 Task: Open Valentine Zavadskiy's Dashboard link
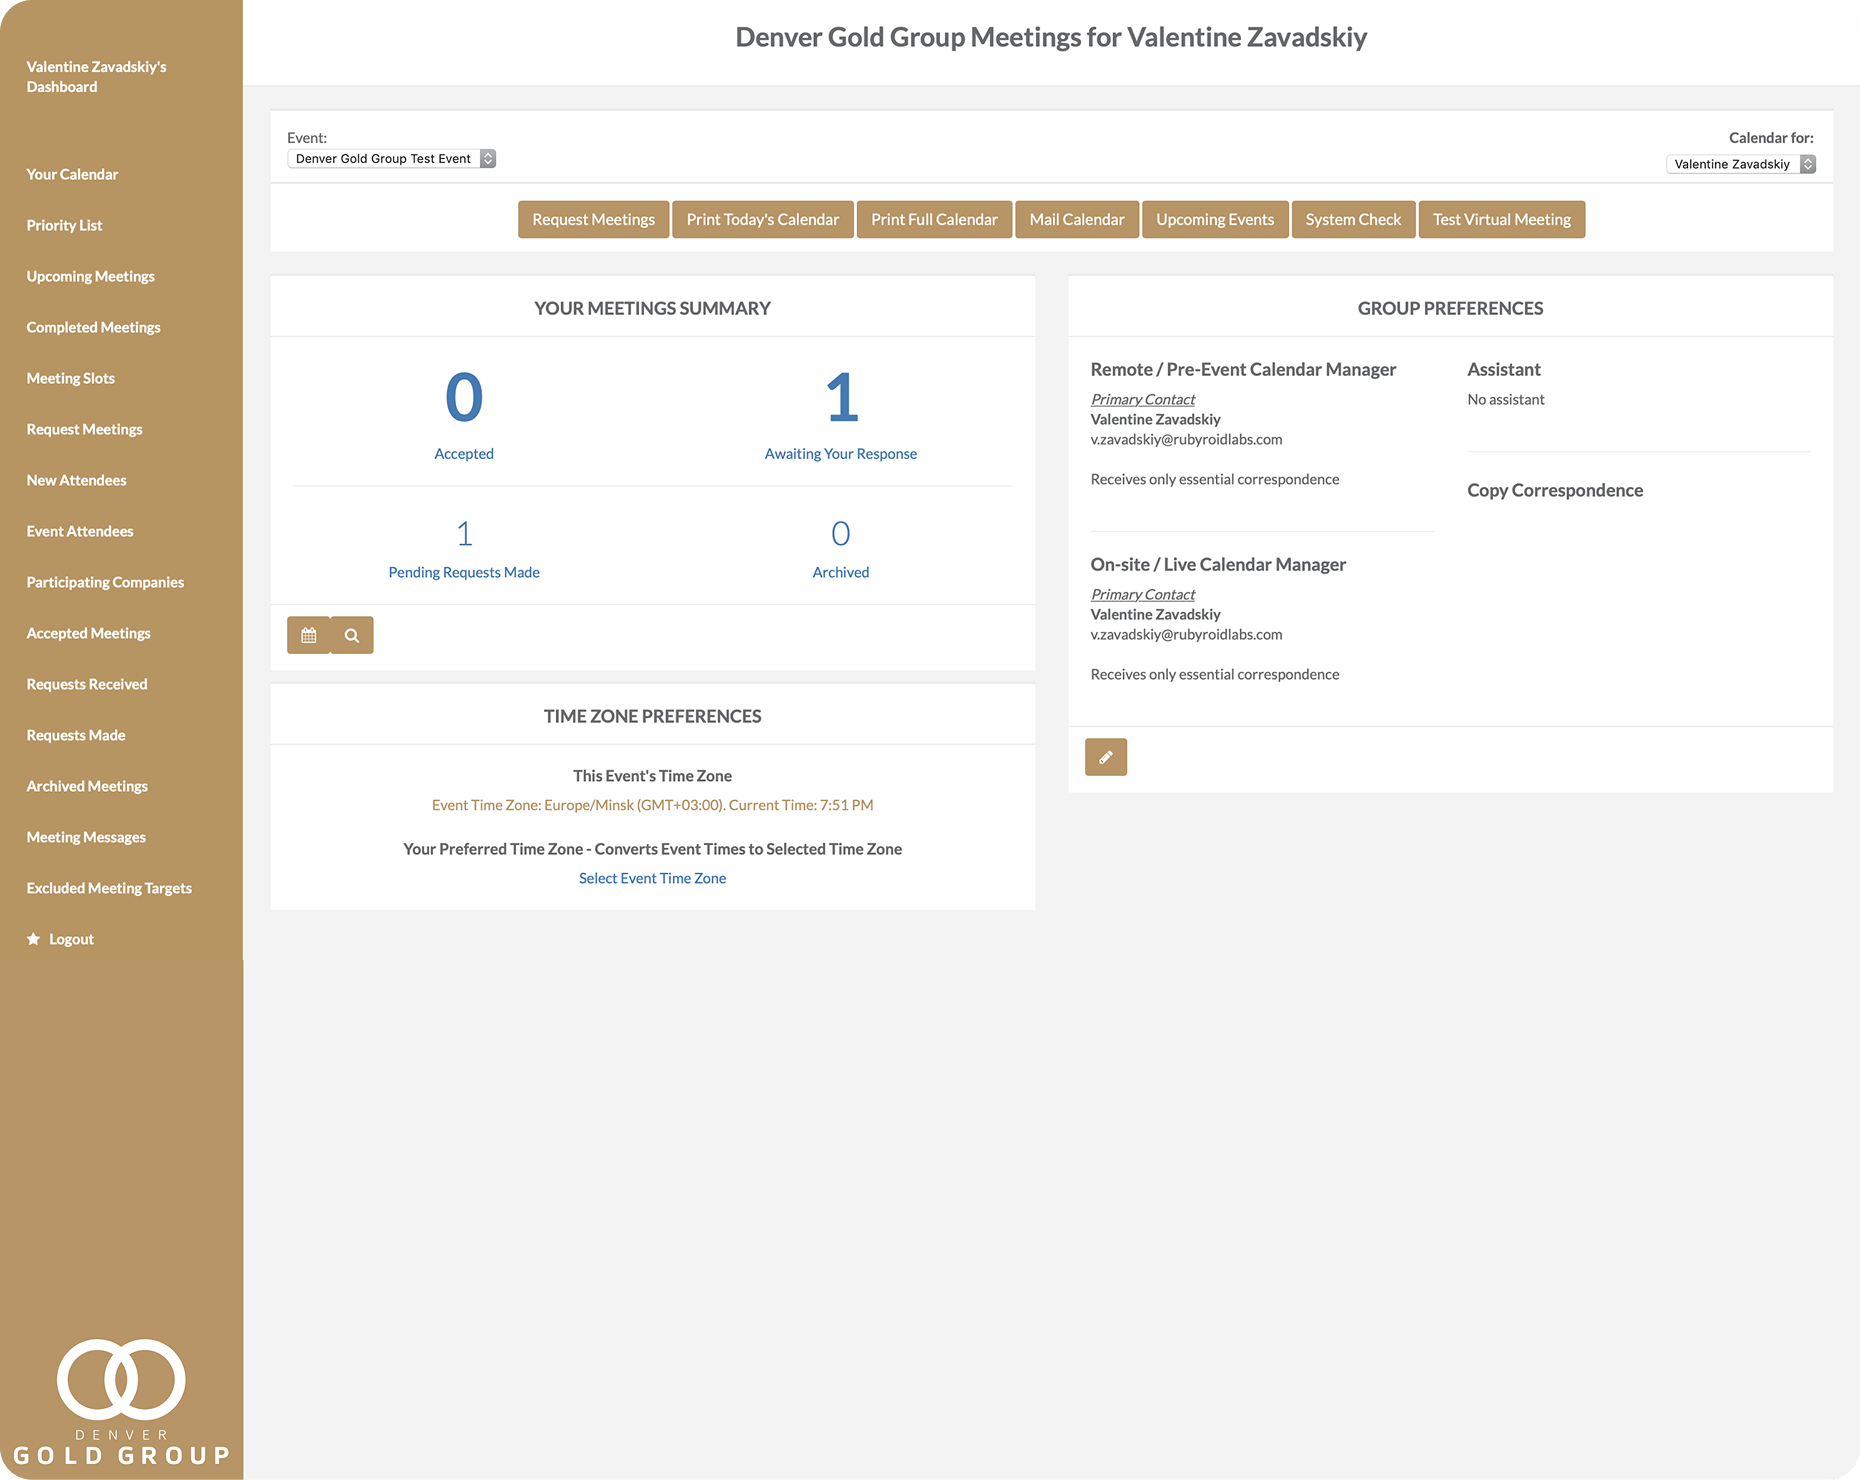click(96, 77)
